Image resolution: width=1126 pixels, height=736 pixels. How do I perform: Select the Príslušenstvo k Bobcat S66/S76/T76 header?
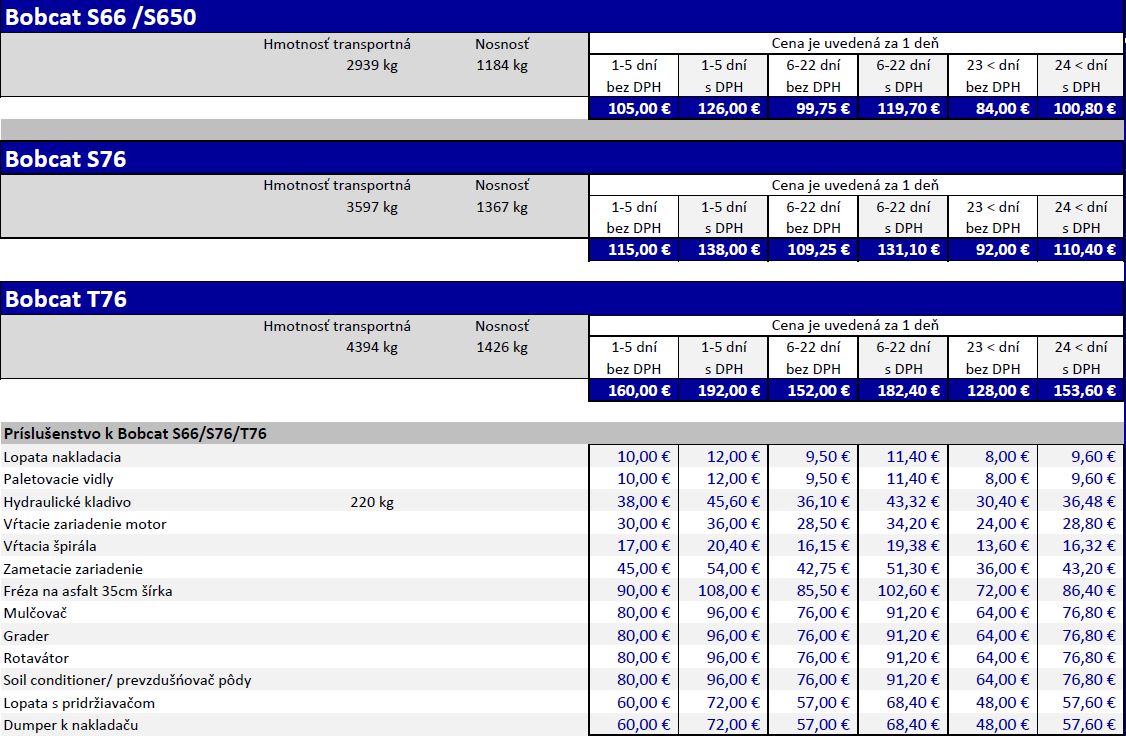point(135,434)
